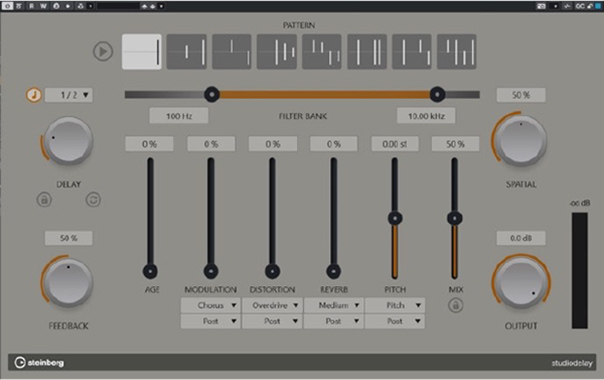Image resolution: width=604 pixels, height=380 pixels.
Task: Enable Read automation (R) button
Action: [x=32, y=6]
